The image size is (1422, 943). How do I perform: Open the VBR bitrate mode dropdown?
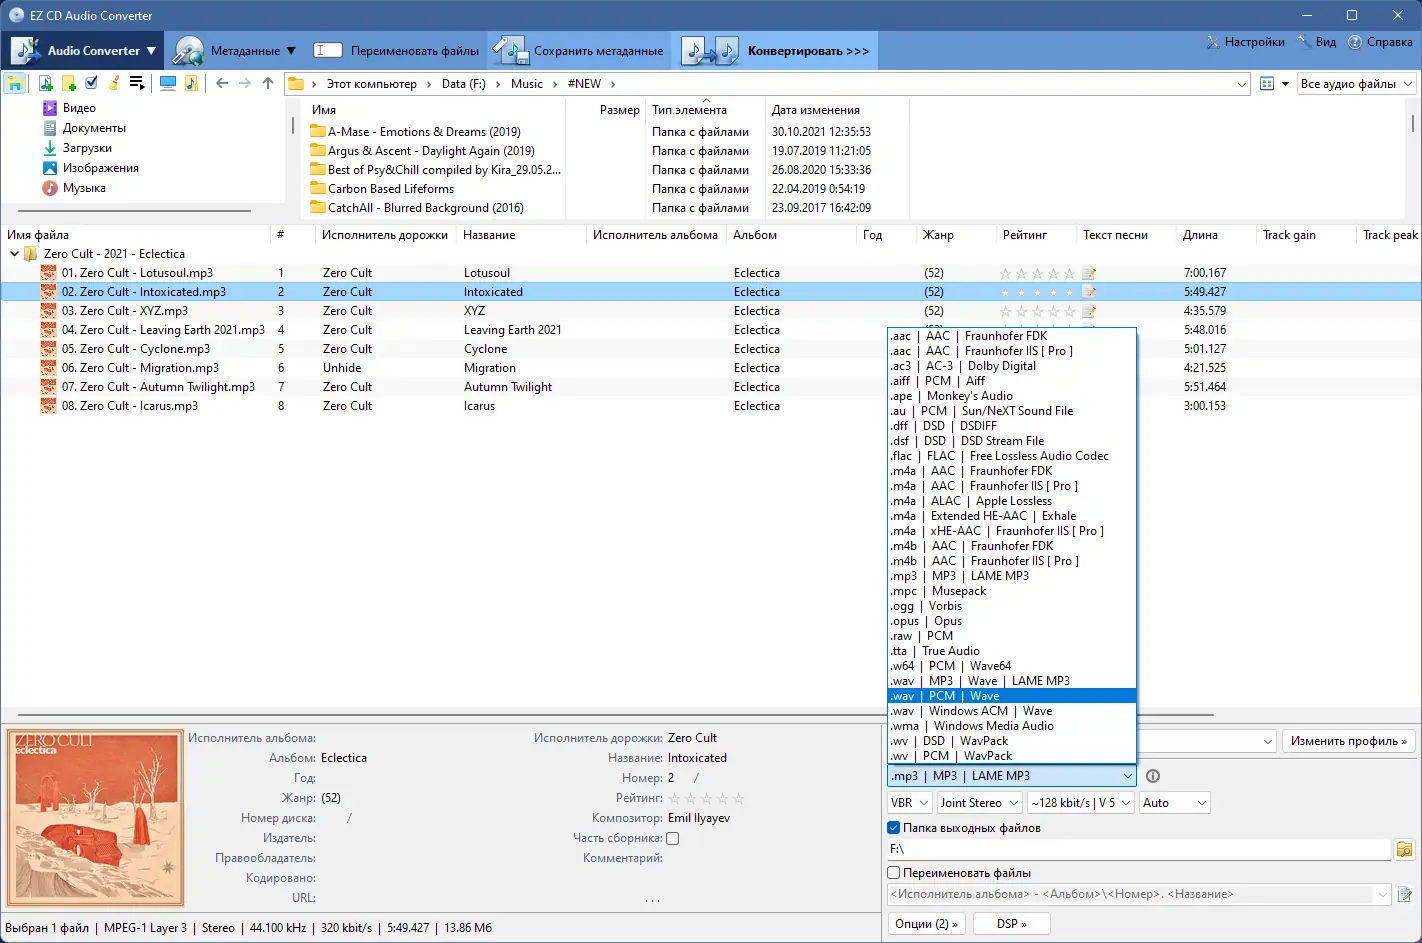[907, 802]
